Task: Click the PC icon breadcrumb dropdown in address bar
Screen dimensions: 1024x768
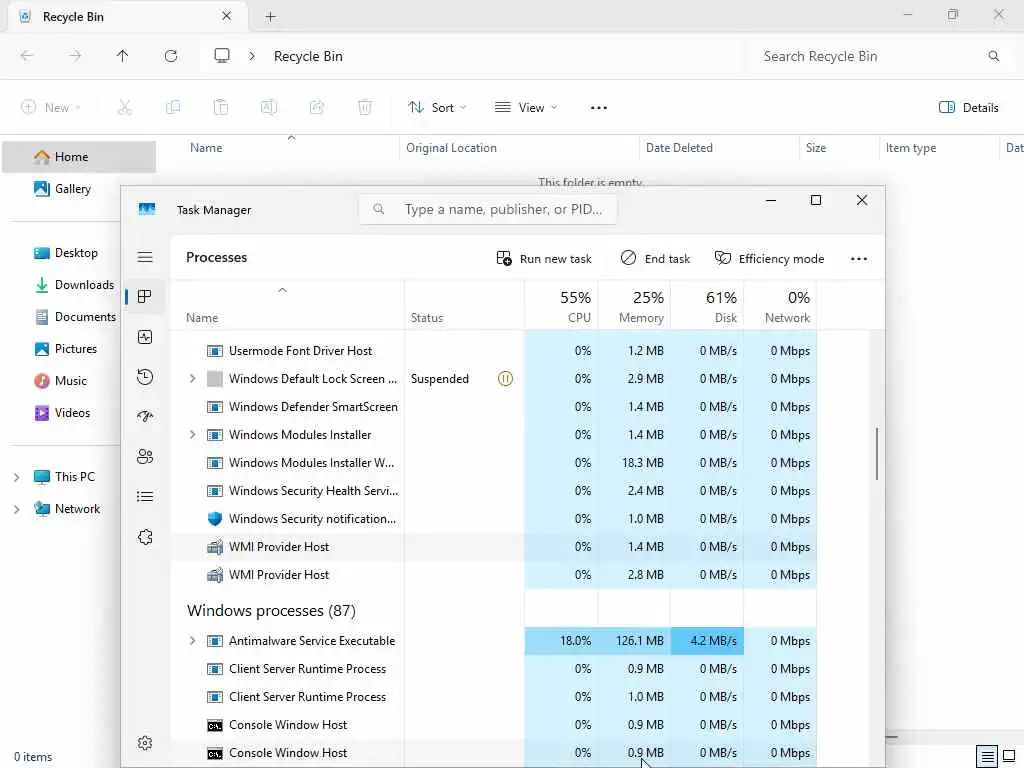Action: pyautogui.click(x=222, y=56)
